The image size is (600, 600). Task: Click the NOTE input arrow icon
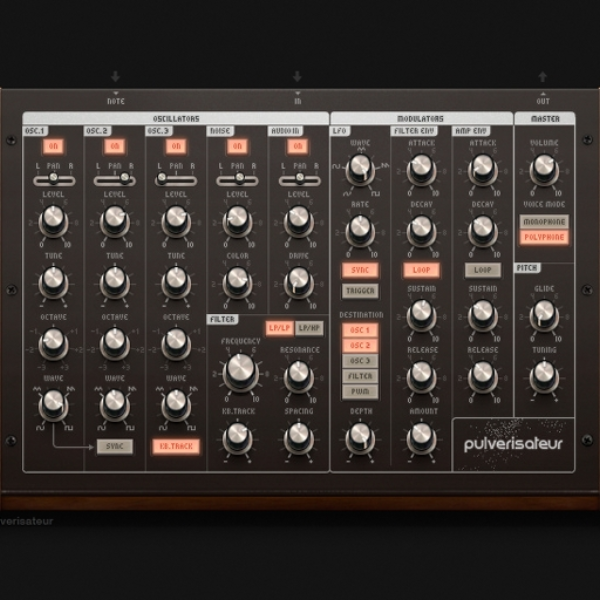coord(115,77)
